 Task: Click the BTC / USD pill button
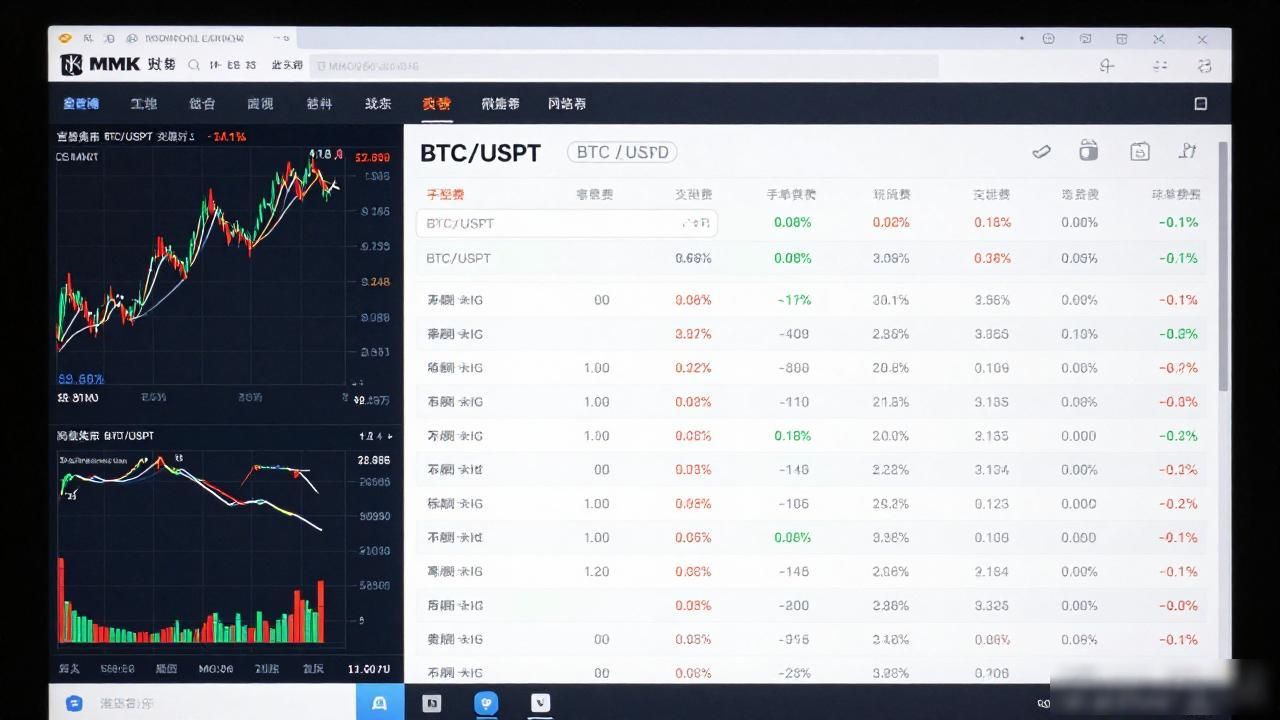click(622, 152)
